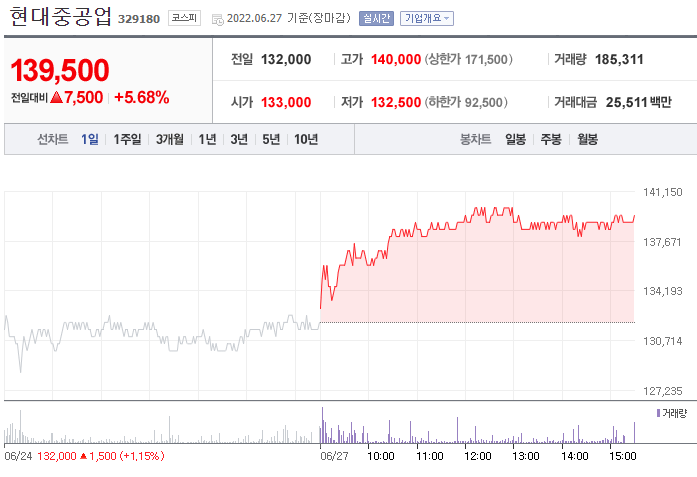Click the opening price 133,000
Viewport: 697px width, 477px height.
pyautogui.click(x=286, y=103)
